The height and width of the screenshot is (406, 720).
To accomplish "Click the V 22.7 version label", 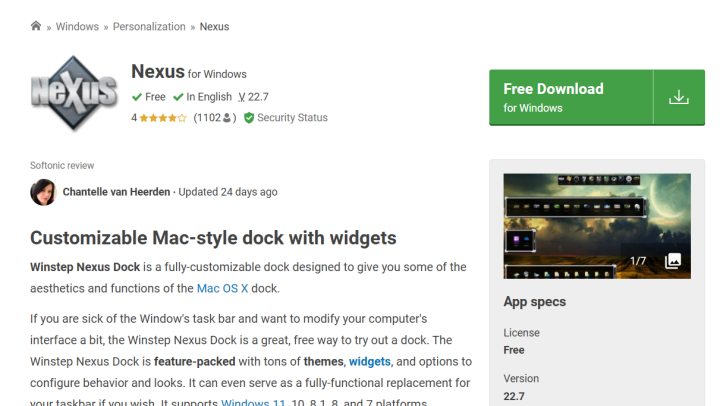I will [x=253, y=97].
